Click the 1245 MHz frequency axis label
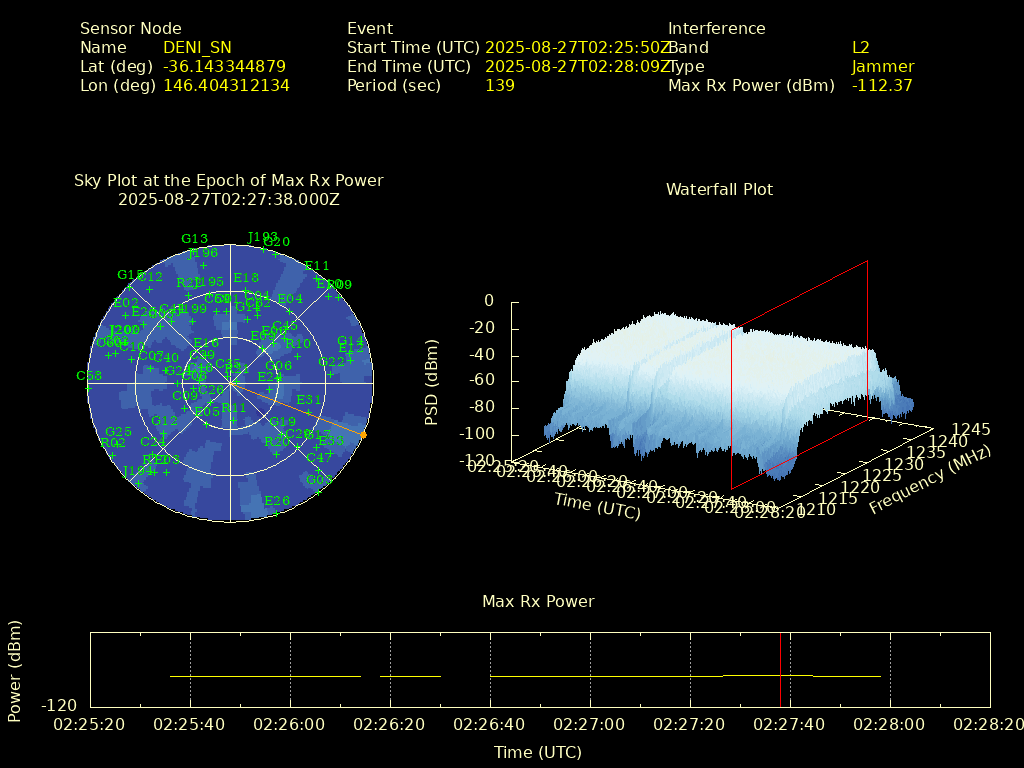This screenshot has width=1024, height=768. tap(971, 430)
